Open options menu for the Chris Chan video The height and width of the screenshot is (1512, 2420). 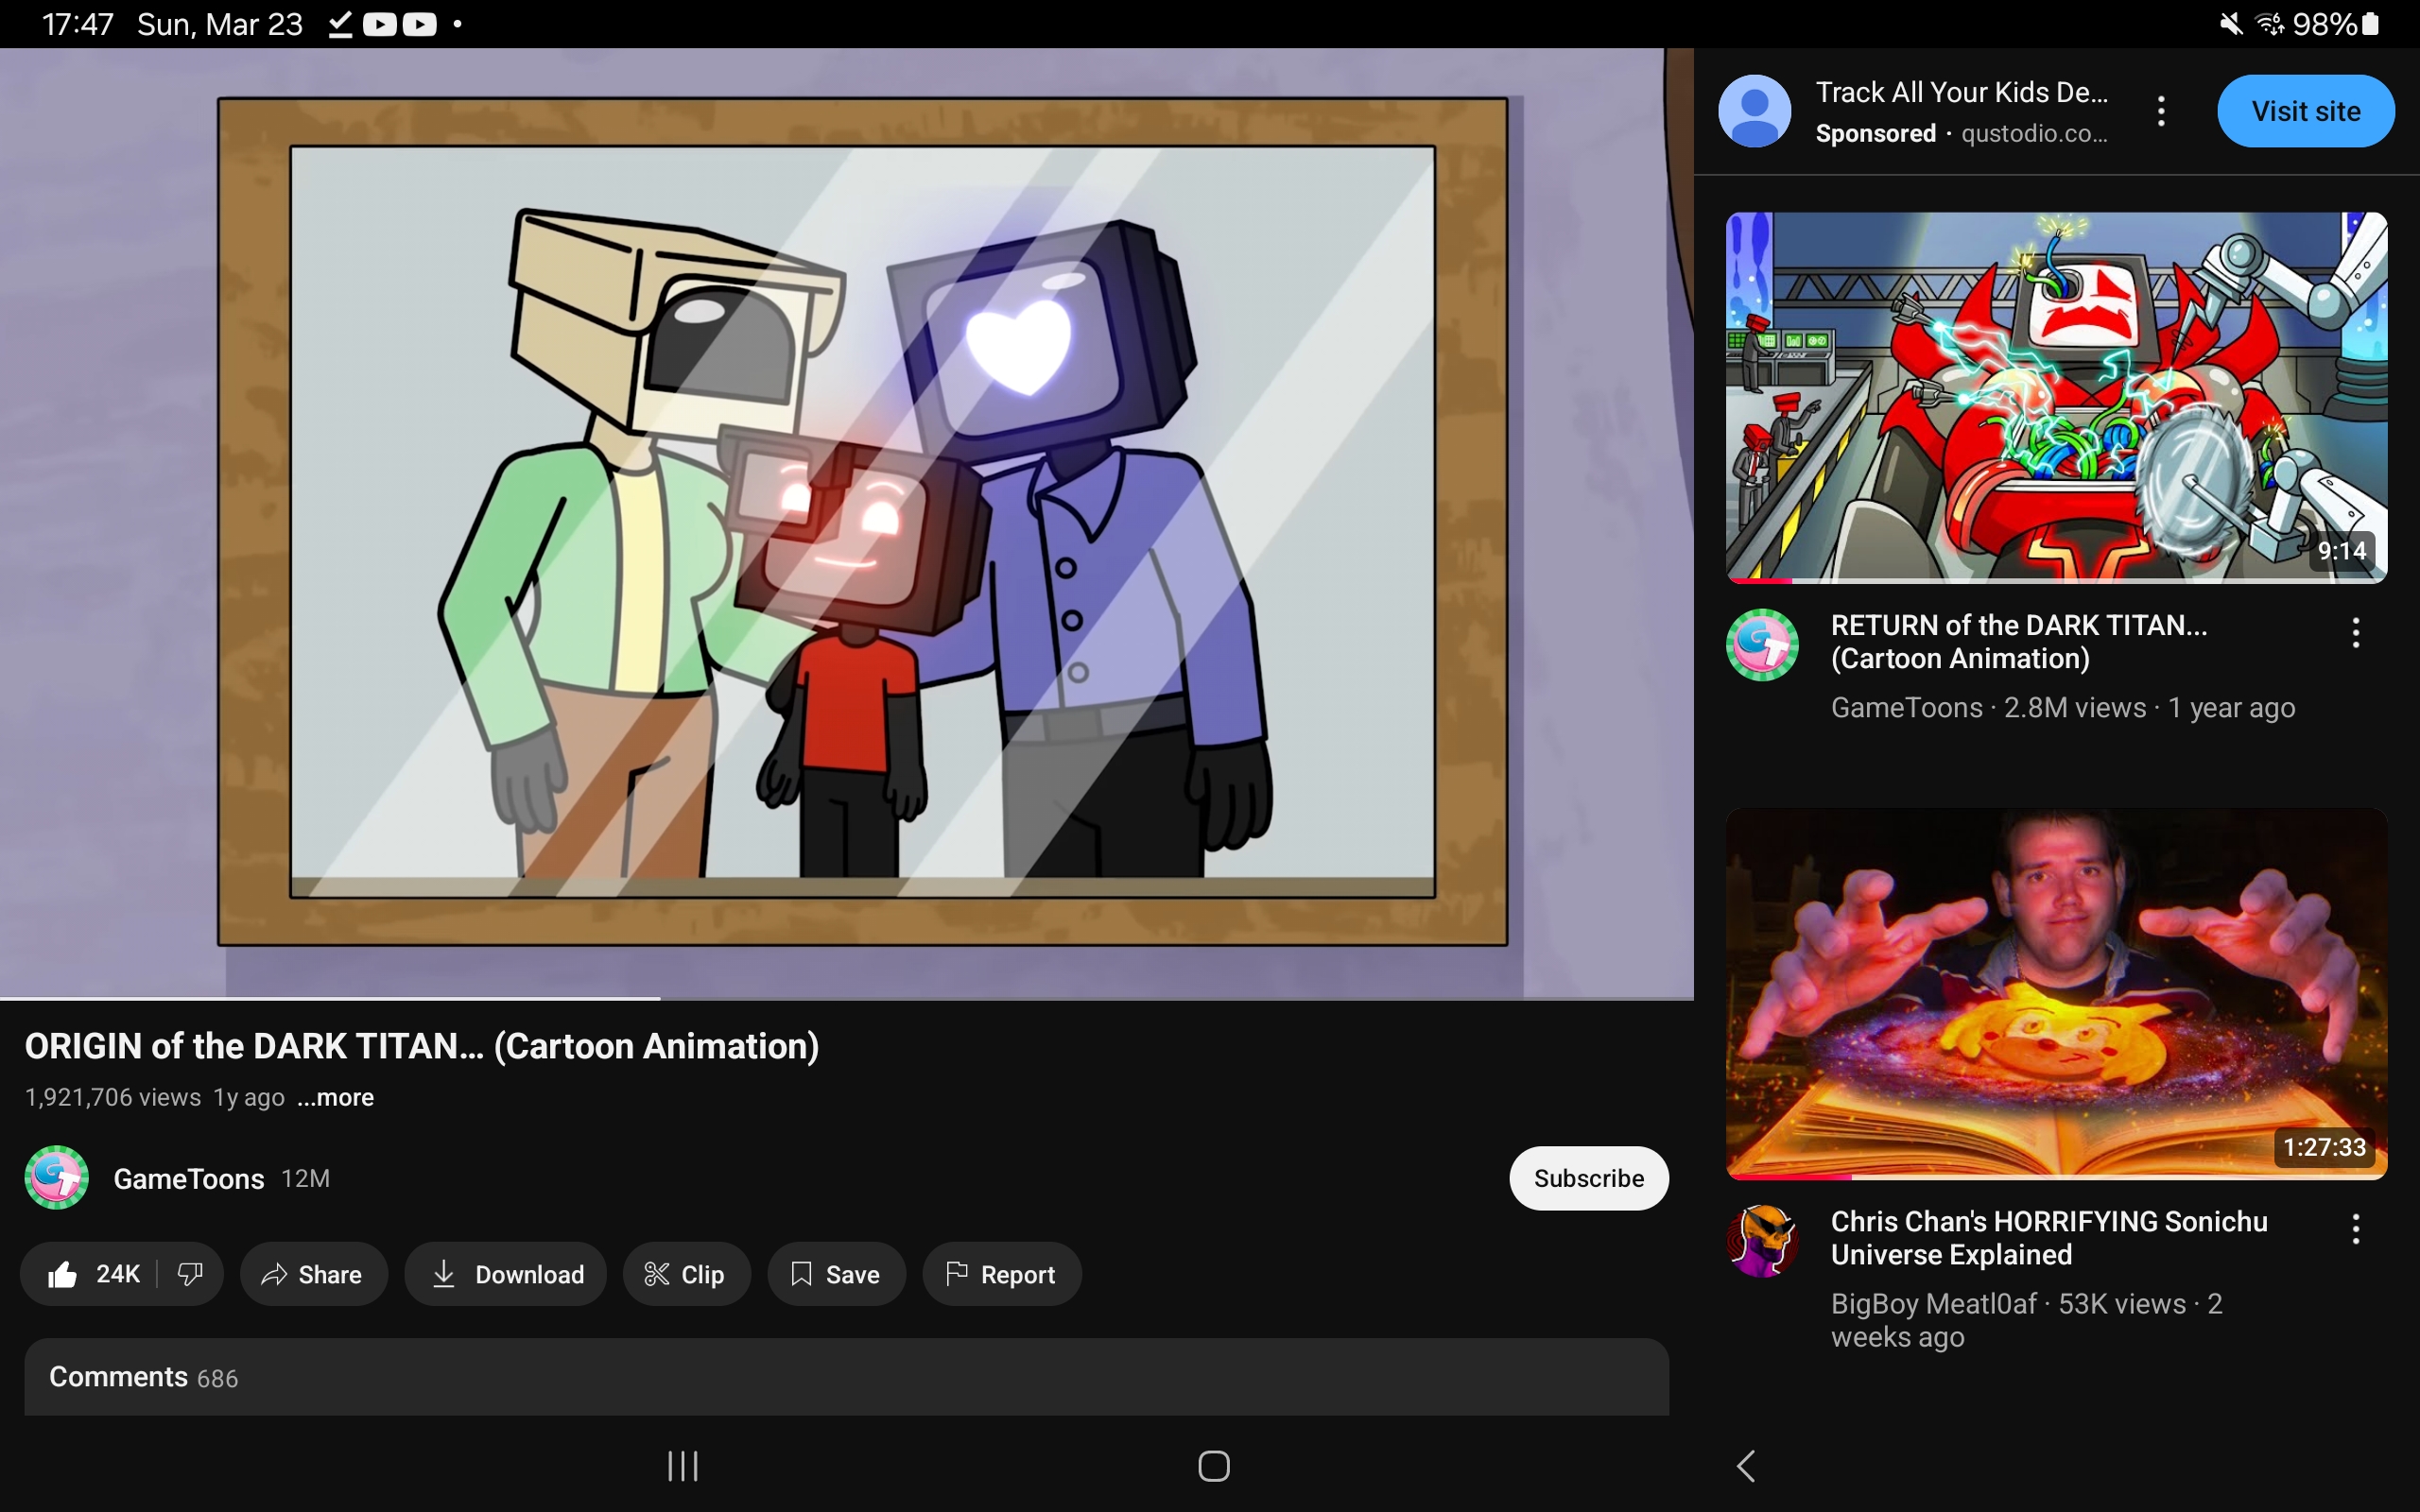point(2356,1229)
